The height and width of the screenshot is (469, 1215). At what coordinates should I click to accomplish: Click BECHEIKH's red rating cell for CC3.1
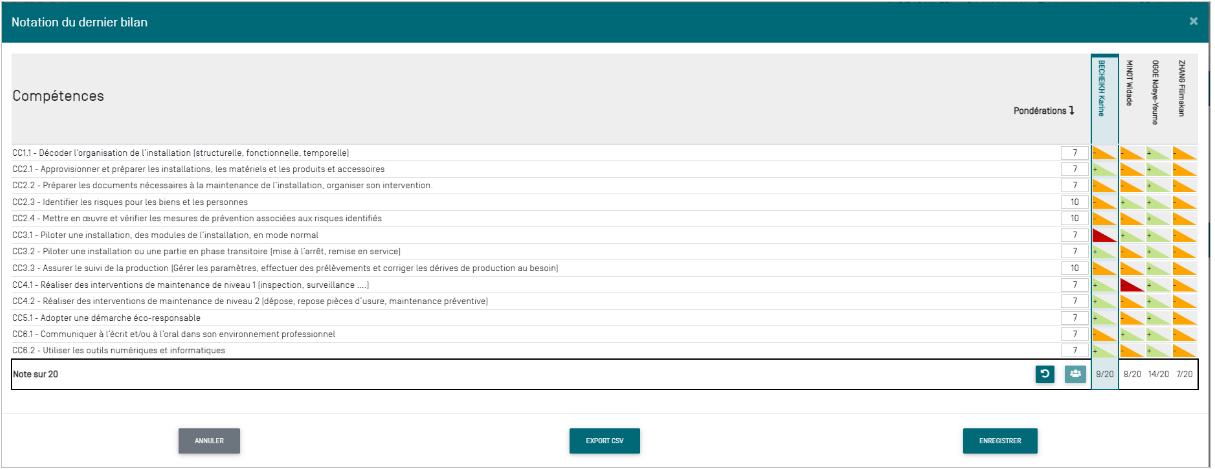click(1104, 235)
